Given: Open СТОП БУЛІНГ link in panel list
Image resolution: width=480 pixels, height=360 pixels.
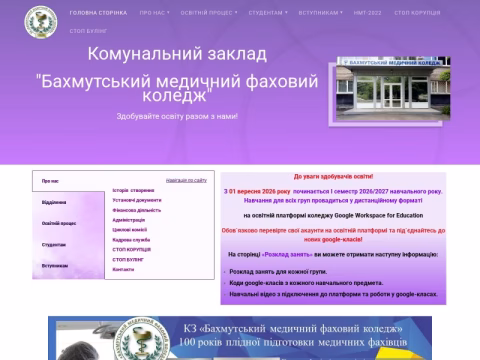Looking at the screenshot, I should click(x=128, y=259).
